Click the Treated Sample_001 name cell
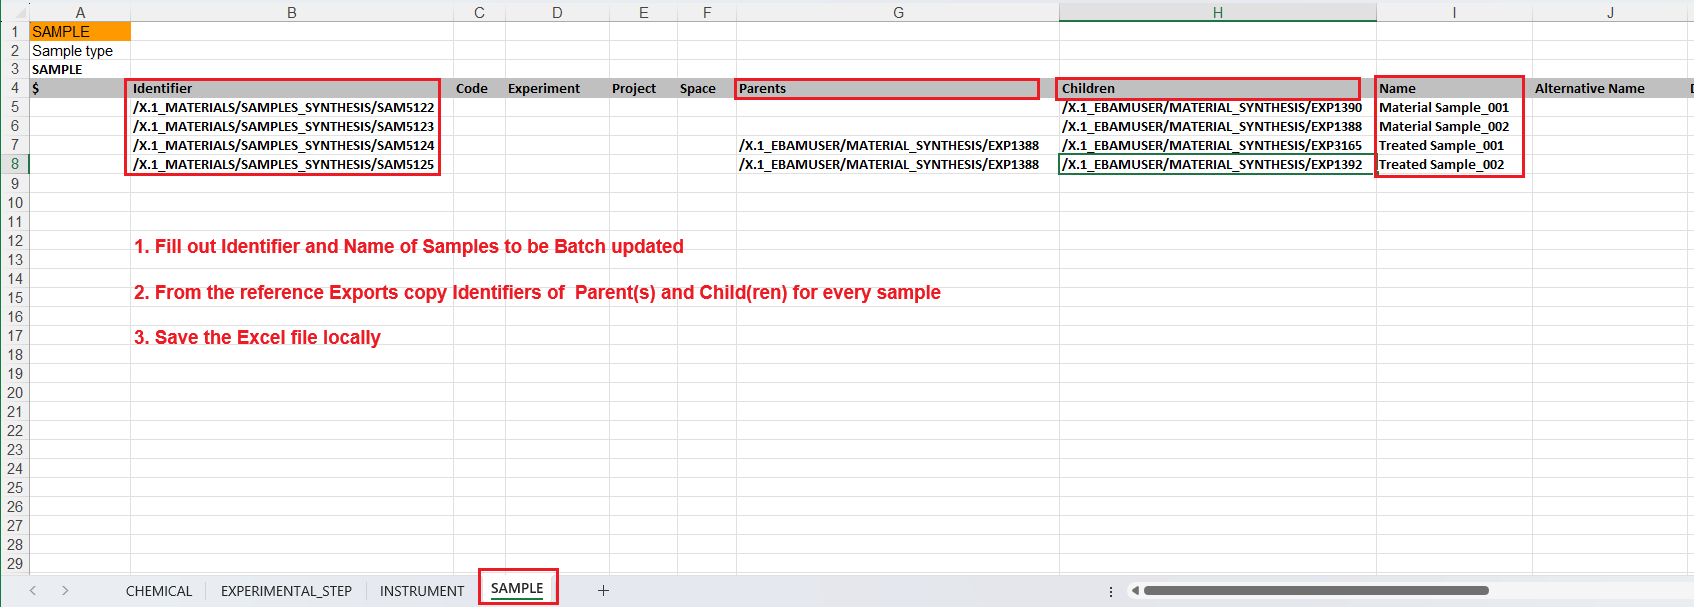Screen dimensions: 1694x607 click(1454, 145)
